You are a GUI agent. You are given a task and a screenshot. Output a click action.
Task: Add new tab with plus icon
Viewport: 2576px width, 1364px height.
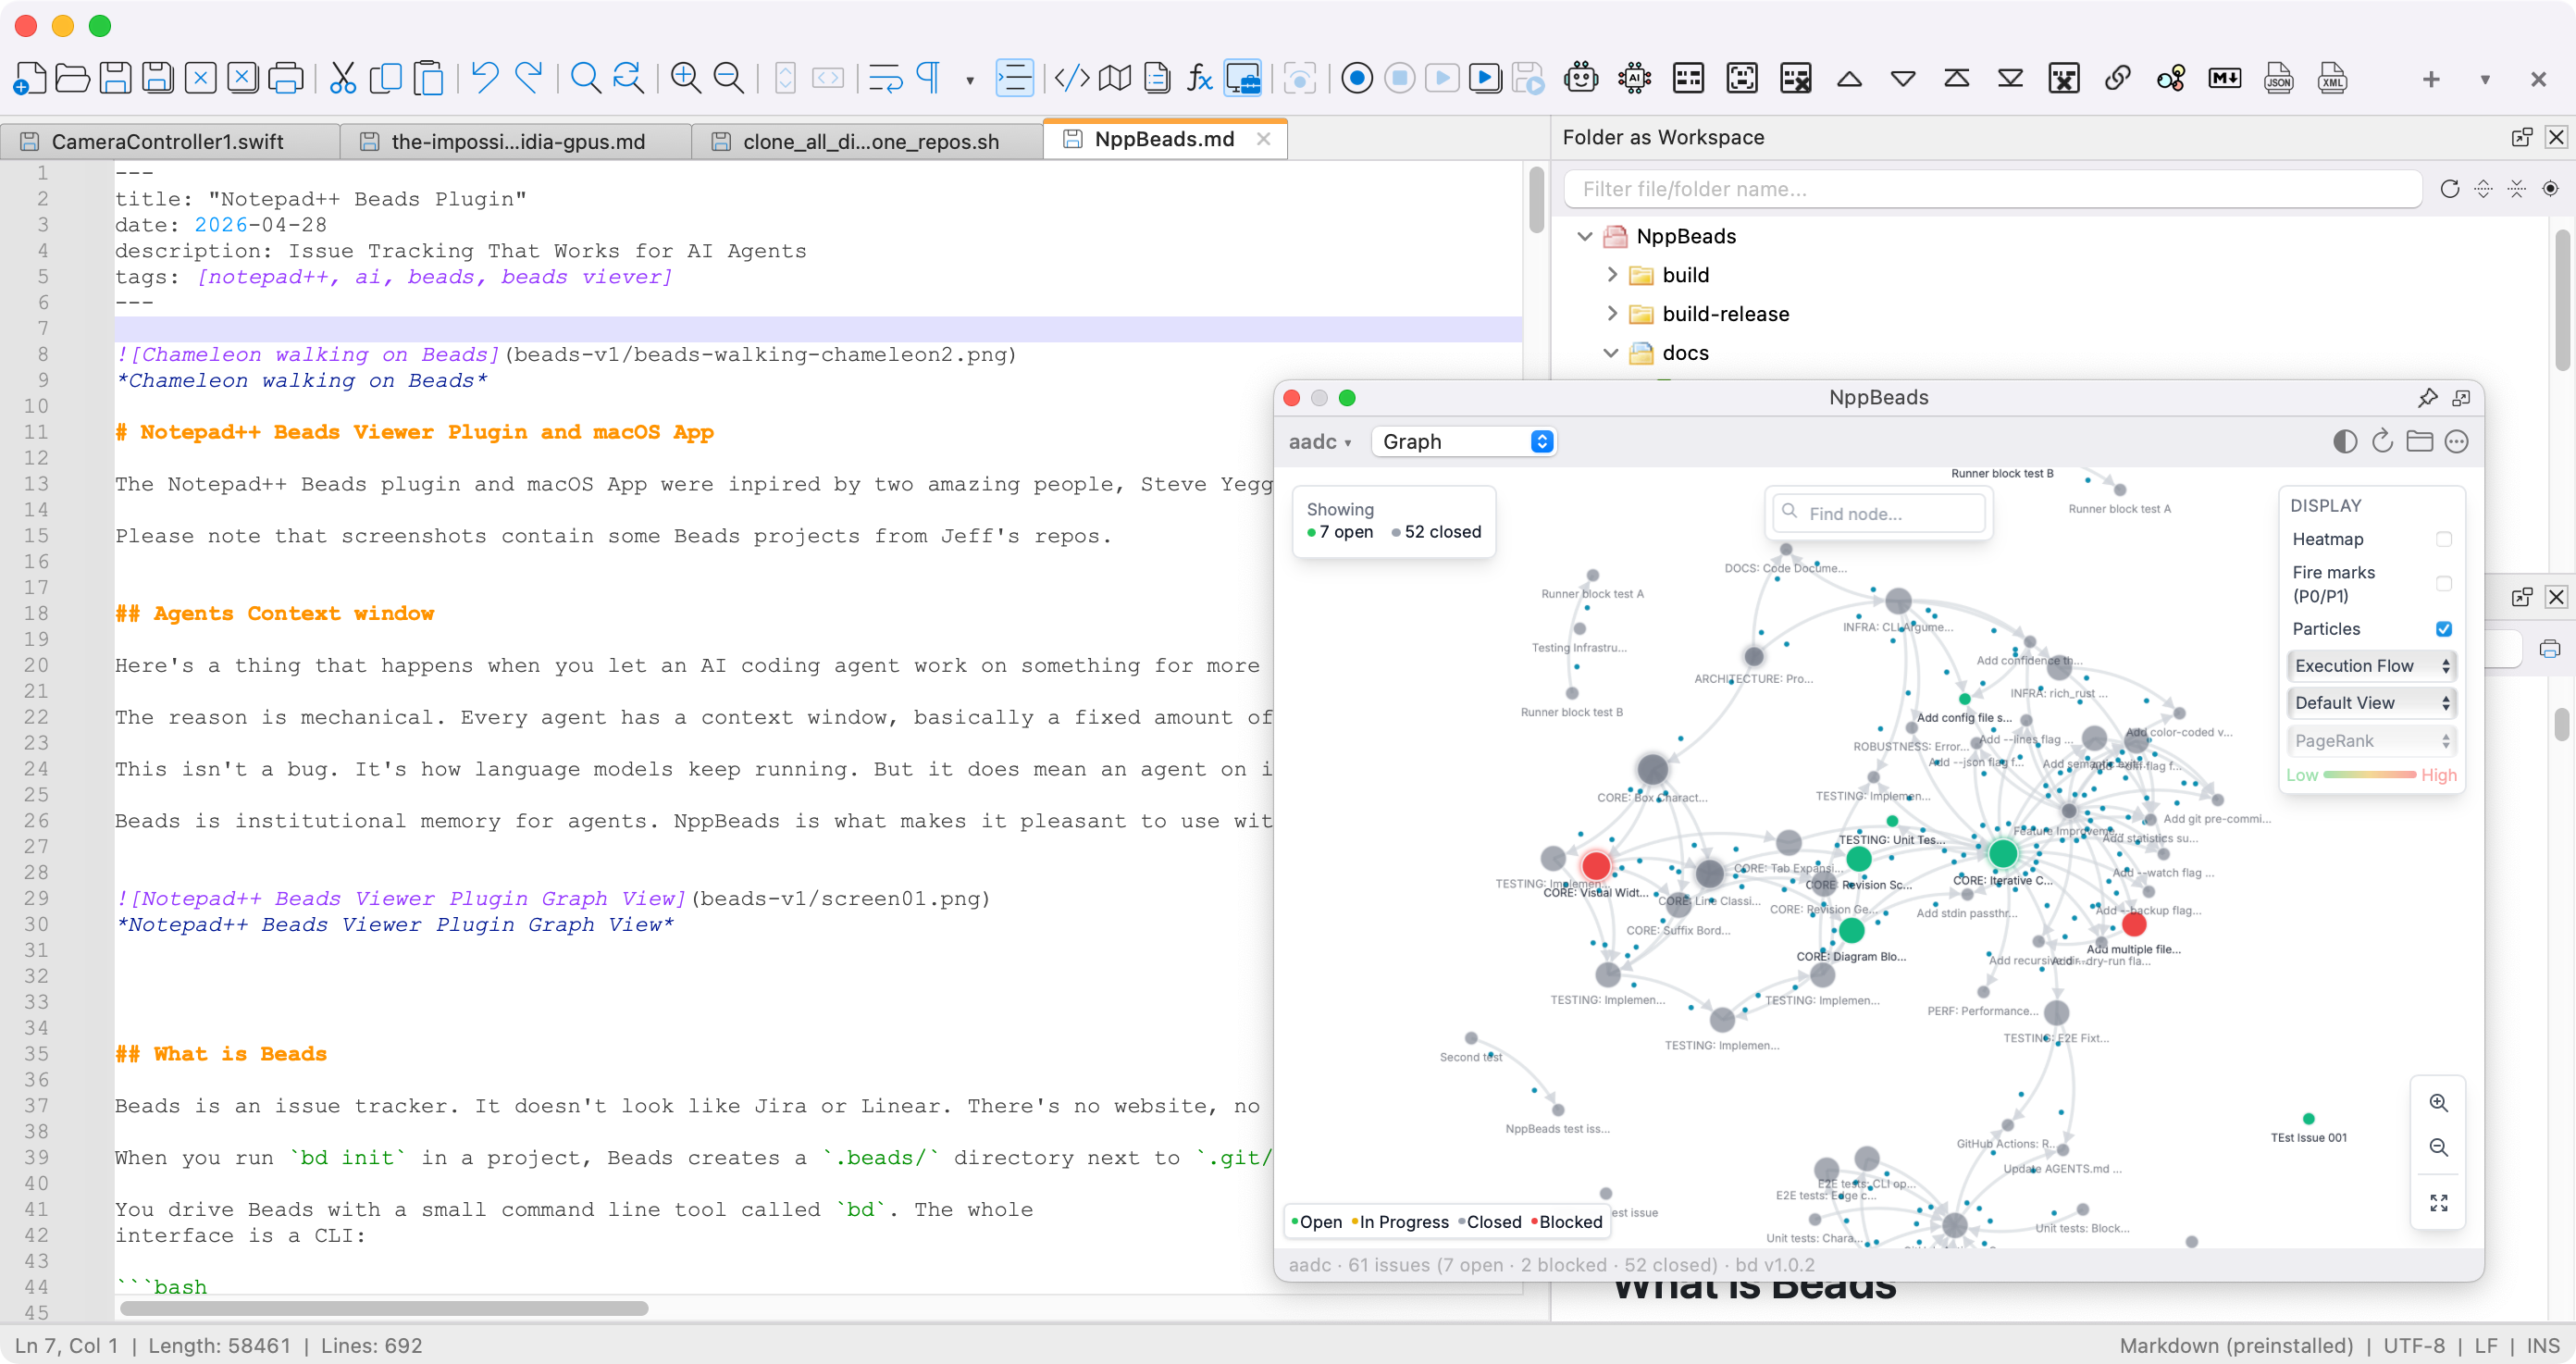(2431, 79)
